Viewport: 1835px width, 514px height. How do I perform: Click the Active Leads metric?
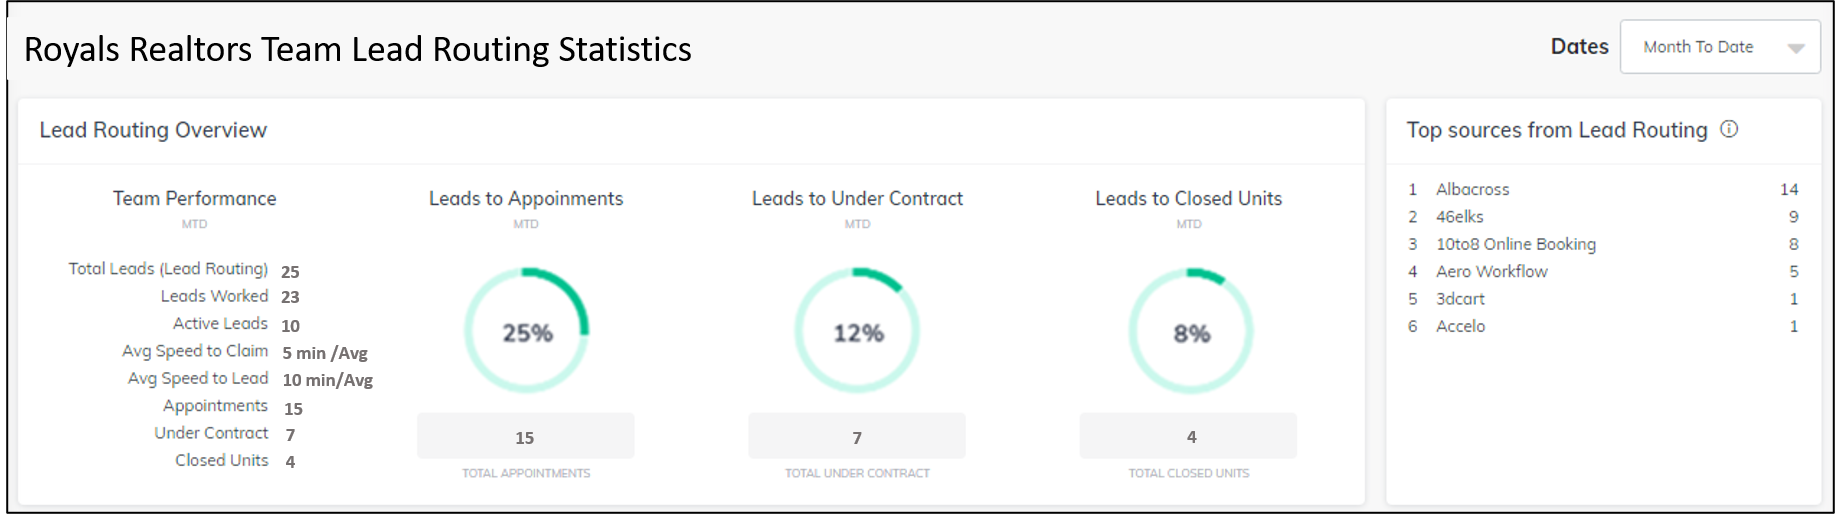pyautogui.click(x=236, y=324)
